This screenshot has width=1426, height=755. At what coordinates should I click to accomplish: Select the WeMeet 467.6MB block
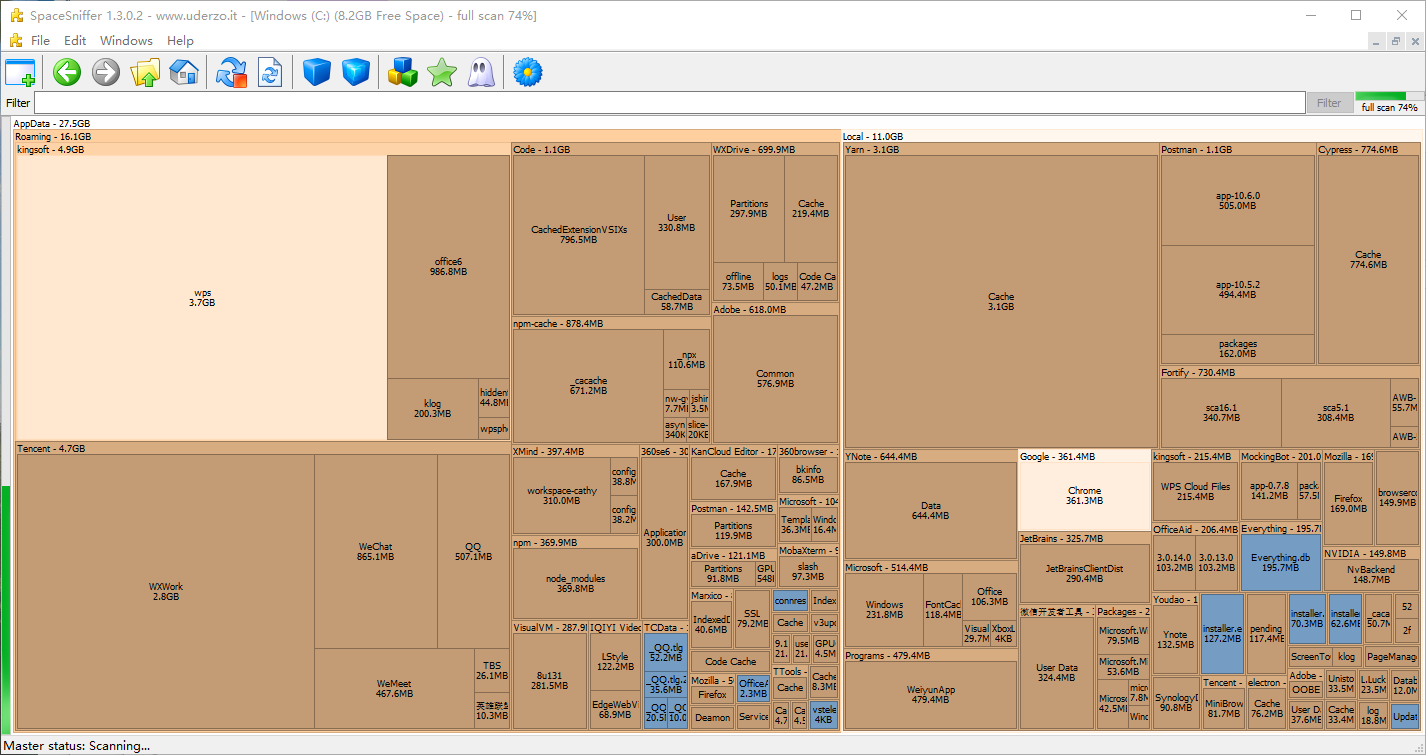tap(394, 688)
